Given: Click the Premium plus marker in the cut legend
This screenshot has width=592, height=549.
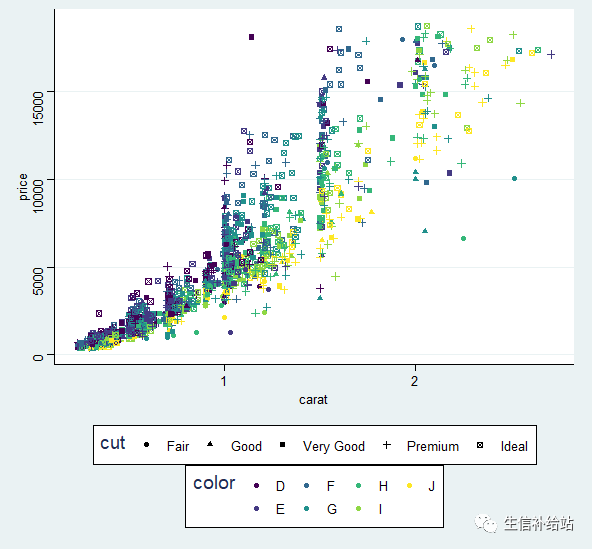Looking at the screenshot, I should pyautogui.click(x=387, y=445).
